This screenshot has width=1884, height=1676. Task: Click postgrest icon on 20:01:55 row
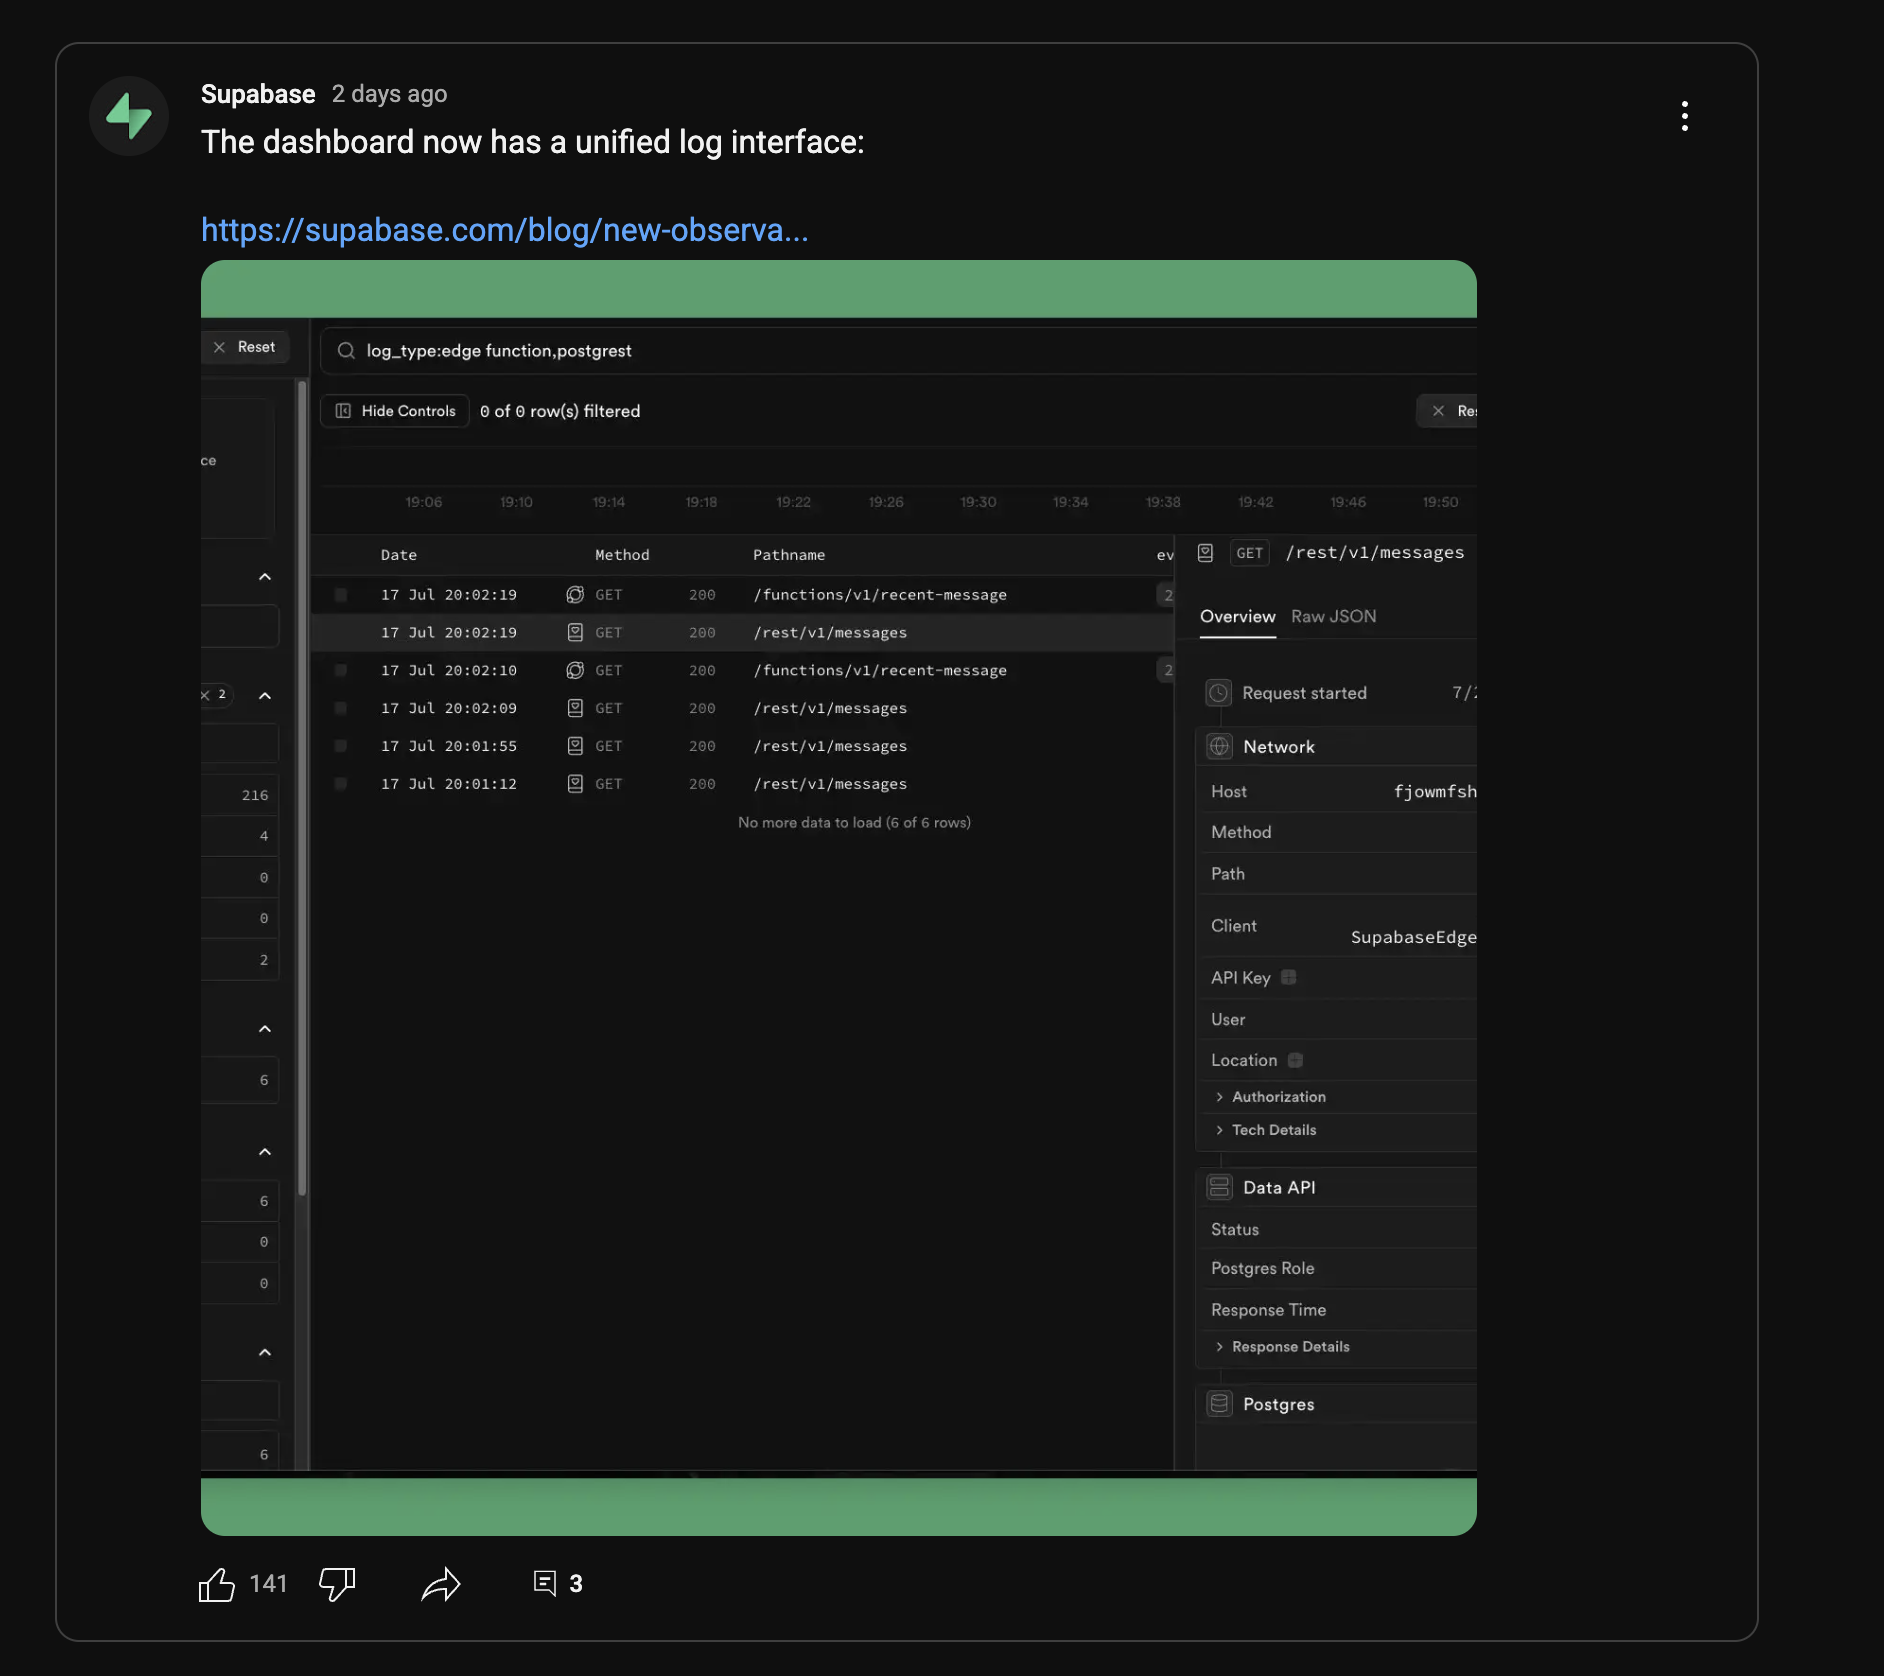click(575, 746)
